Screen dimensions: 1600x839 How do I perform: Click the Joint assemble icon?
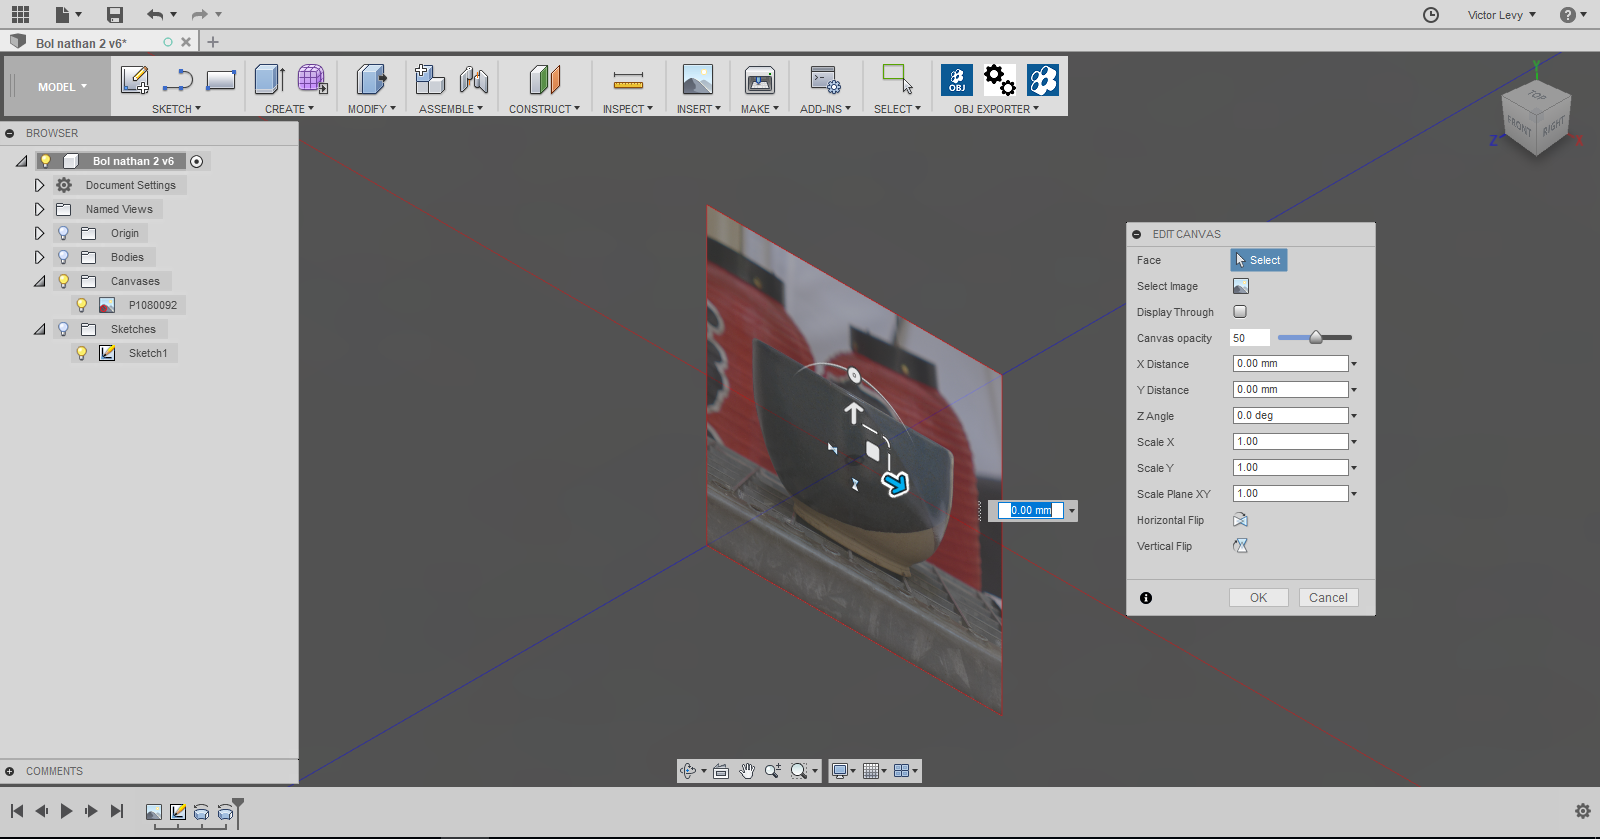(473, 80)
